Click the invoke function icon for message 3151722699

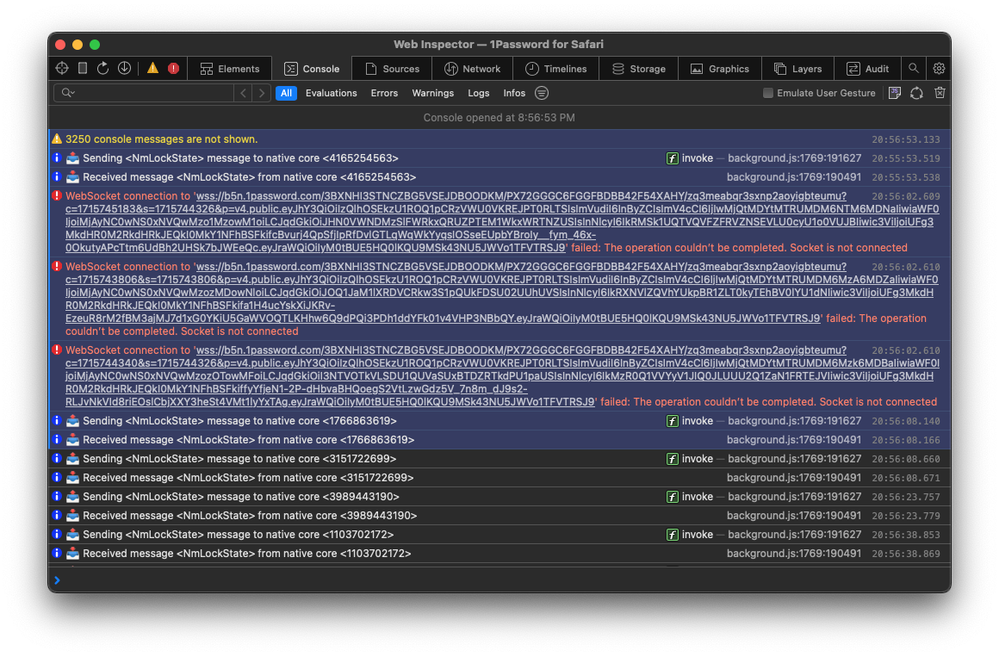point(672,459)
